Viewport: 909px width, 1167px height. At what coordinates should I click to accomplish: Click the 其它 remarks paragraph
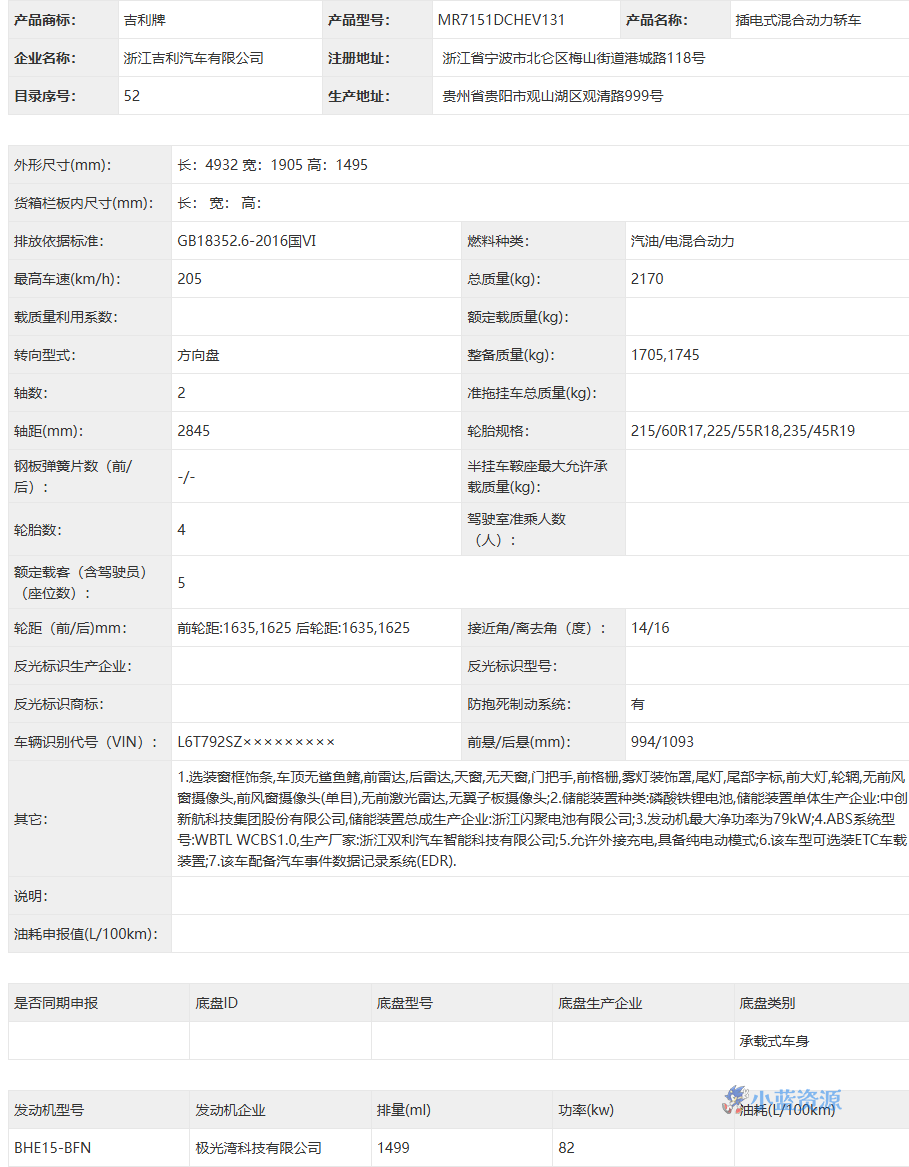pos(542,819)
